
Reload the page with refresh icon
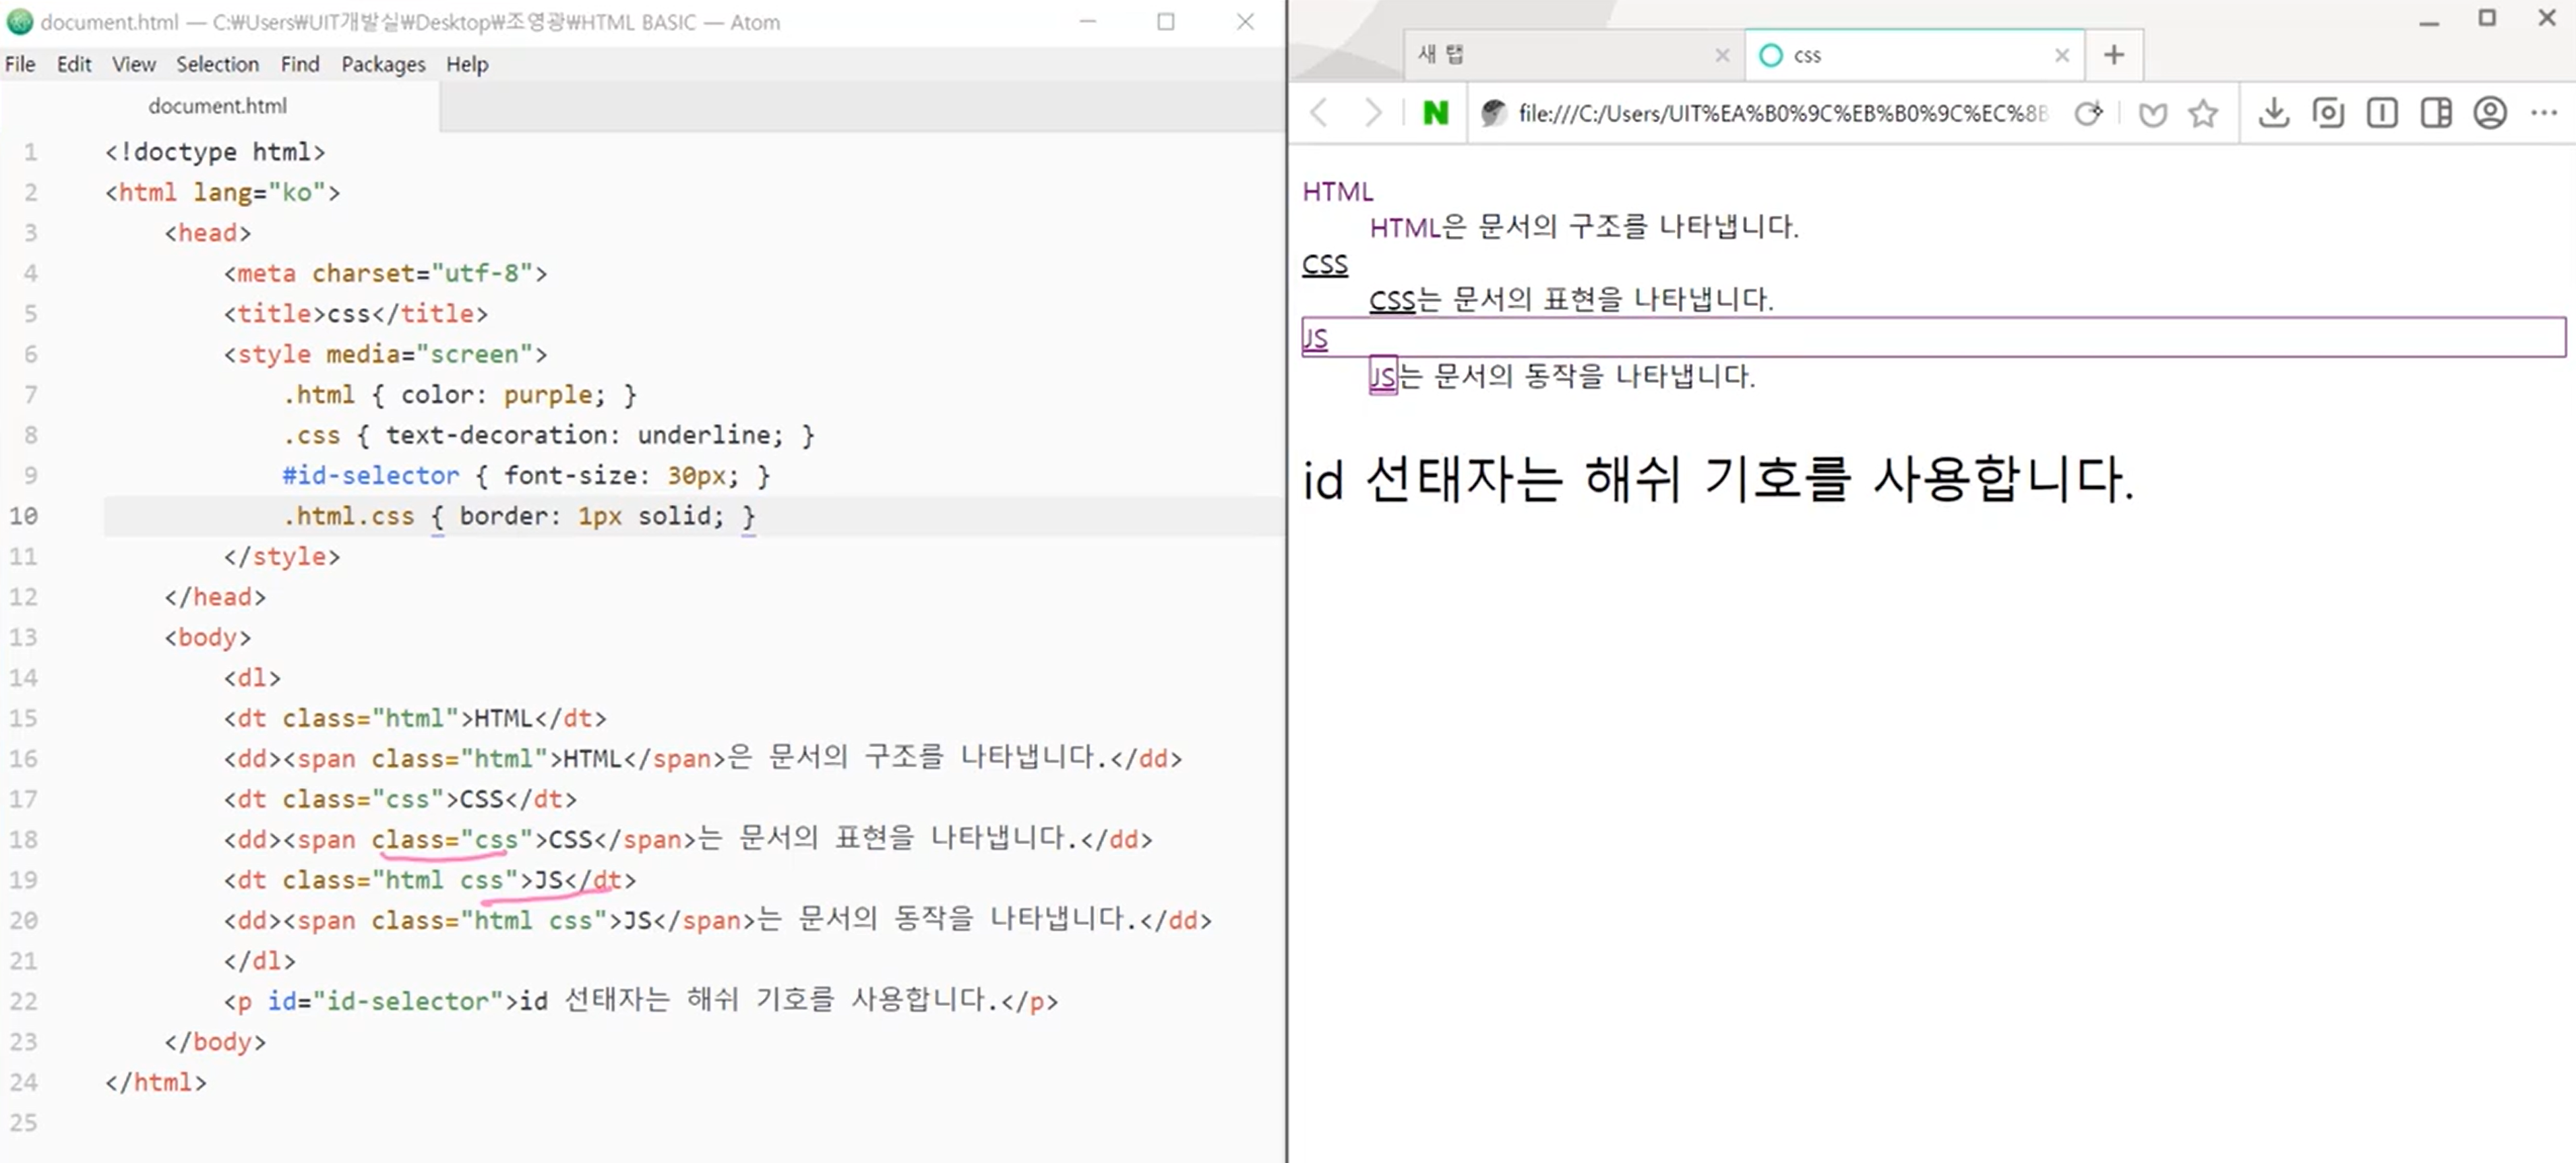(x=2088, y=113)
